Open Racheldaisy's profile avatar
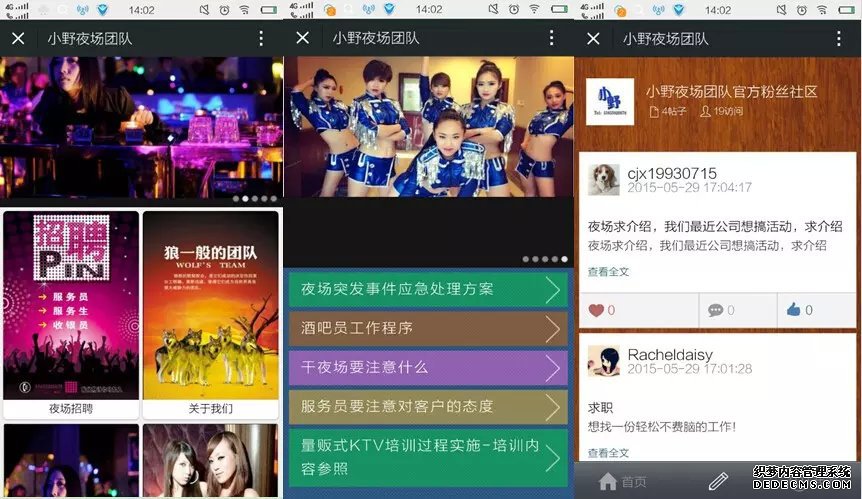 pos(604,361)
